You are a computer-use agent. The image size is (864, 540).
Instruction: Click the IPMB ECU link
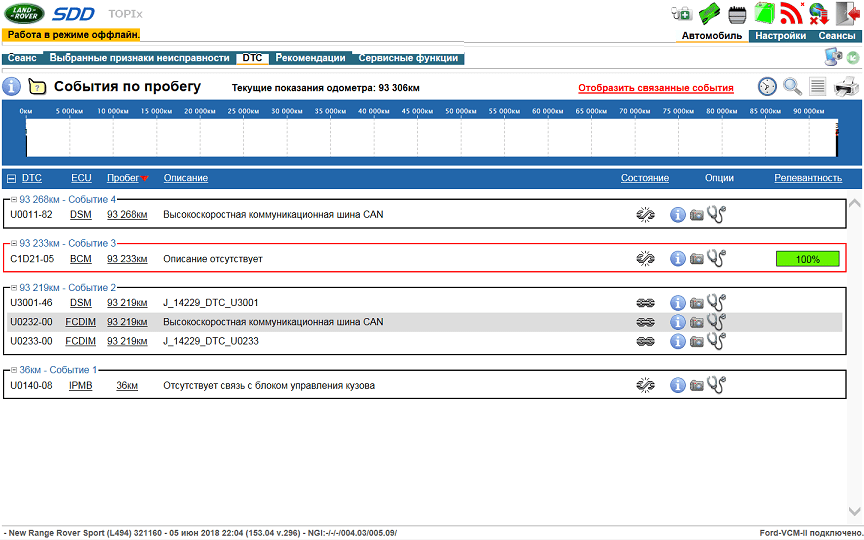tap(80, 386)
